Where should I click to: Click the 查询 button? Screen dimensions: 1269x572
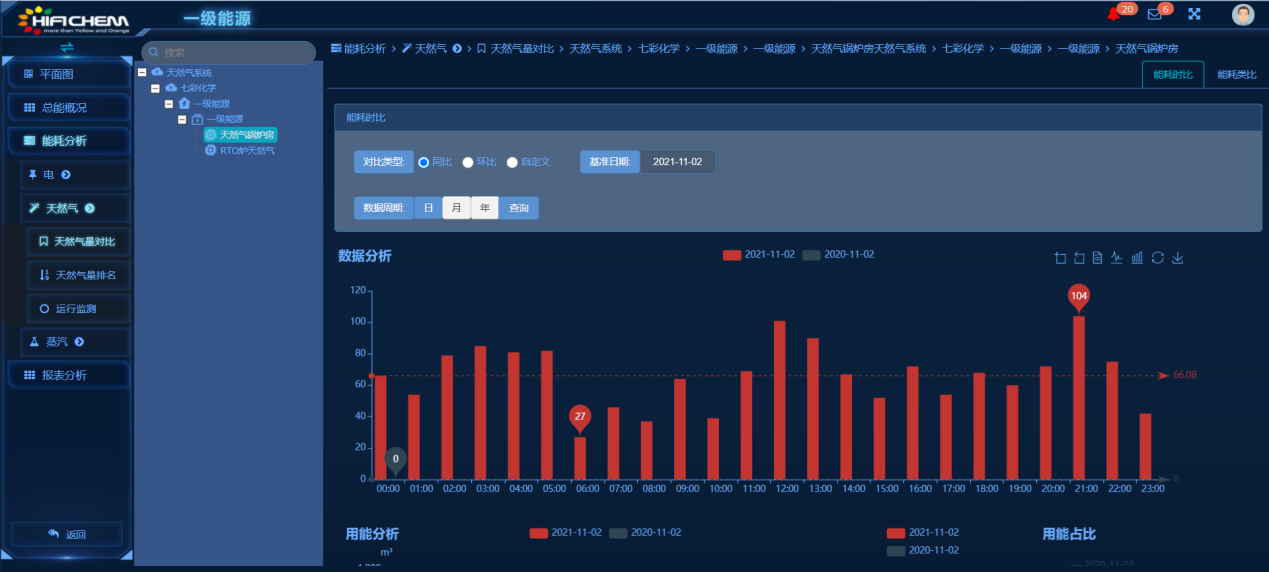518,208
